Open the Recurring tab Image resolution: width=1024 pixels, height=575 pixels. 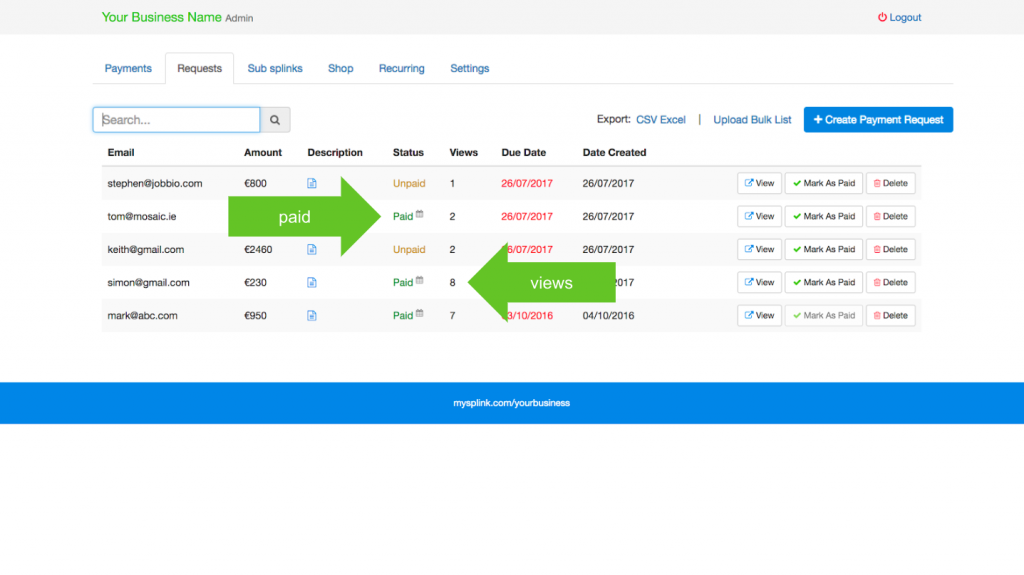(x=401, y=69)
